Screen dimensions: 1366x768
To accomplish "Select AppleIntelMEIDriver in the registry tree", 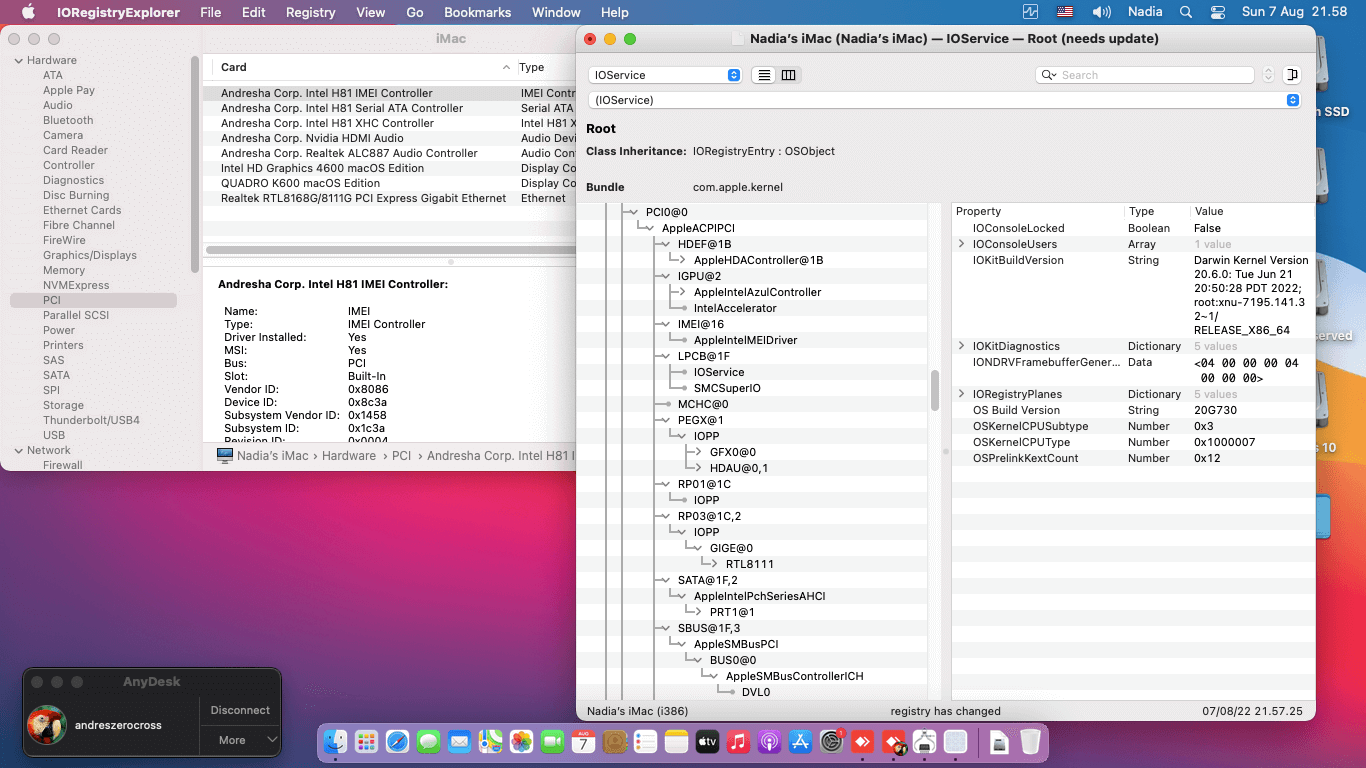I will click(745, 340).
